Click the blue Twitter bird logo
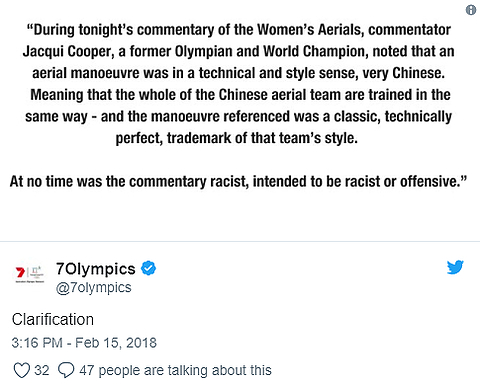This screenshot has width=480, height=385. tap(455, 267)
